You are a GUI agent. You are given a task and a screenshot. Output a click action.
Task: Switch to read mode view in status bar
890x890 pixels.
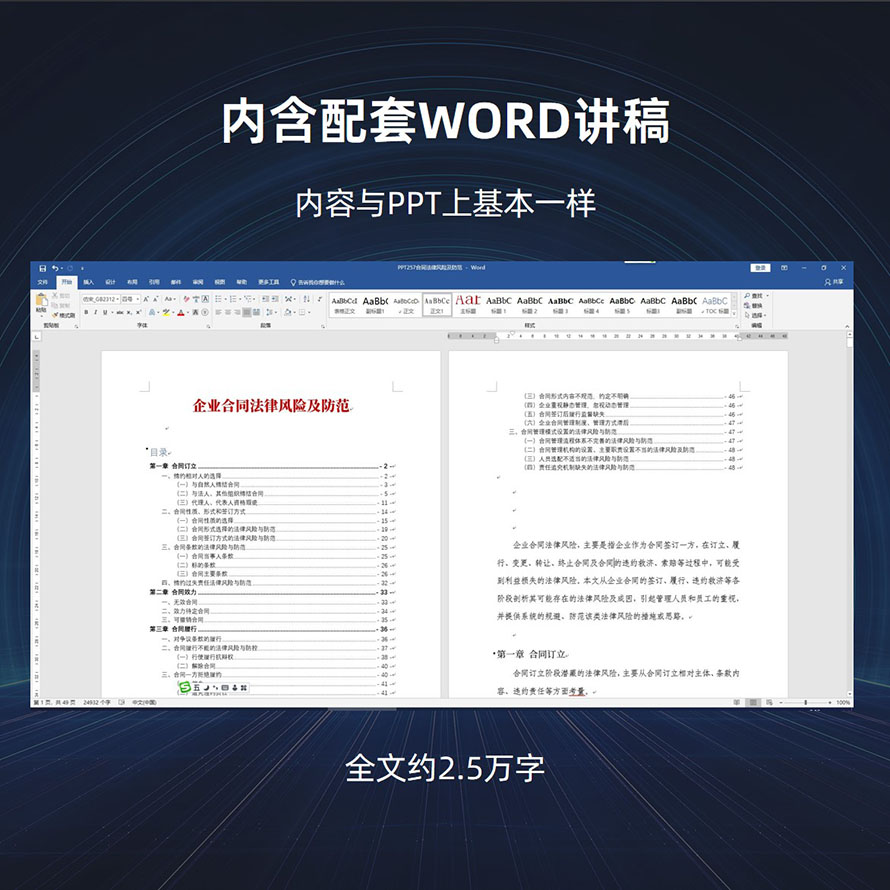click(736, 703)
